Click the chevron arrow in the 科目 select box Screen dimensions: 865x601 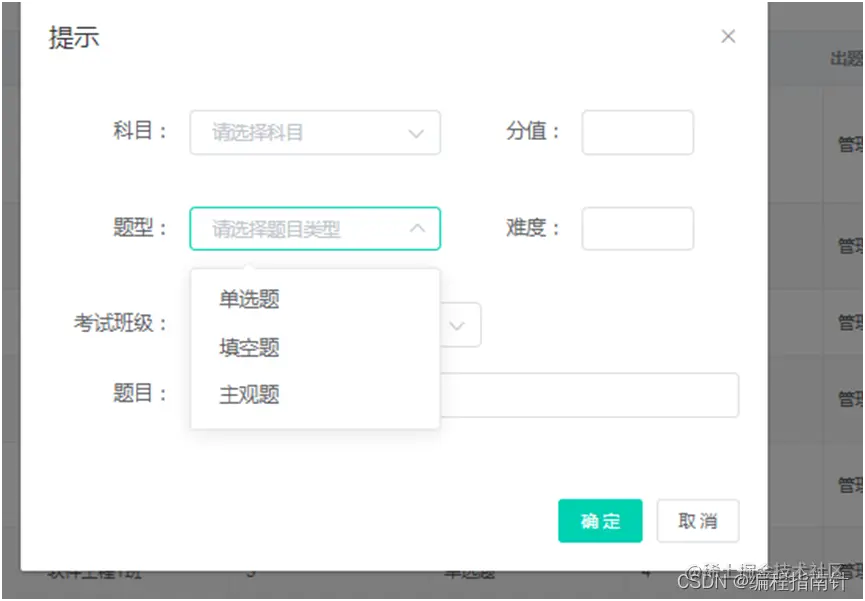[x=416, y=133]
